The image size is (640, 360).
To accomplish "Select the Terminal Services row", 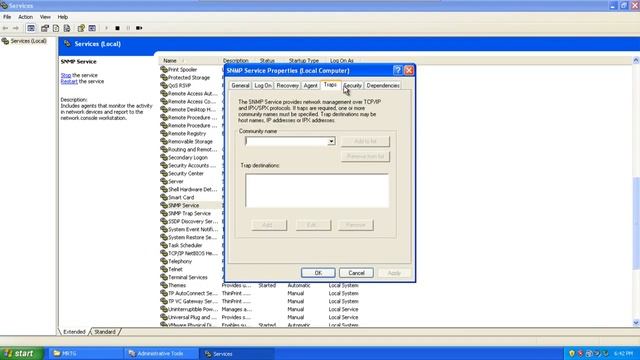I will (x=188, y=277).
